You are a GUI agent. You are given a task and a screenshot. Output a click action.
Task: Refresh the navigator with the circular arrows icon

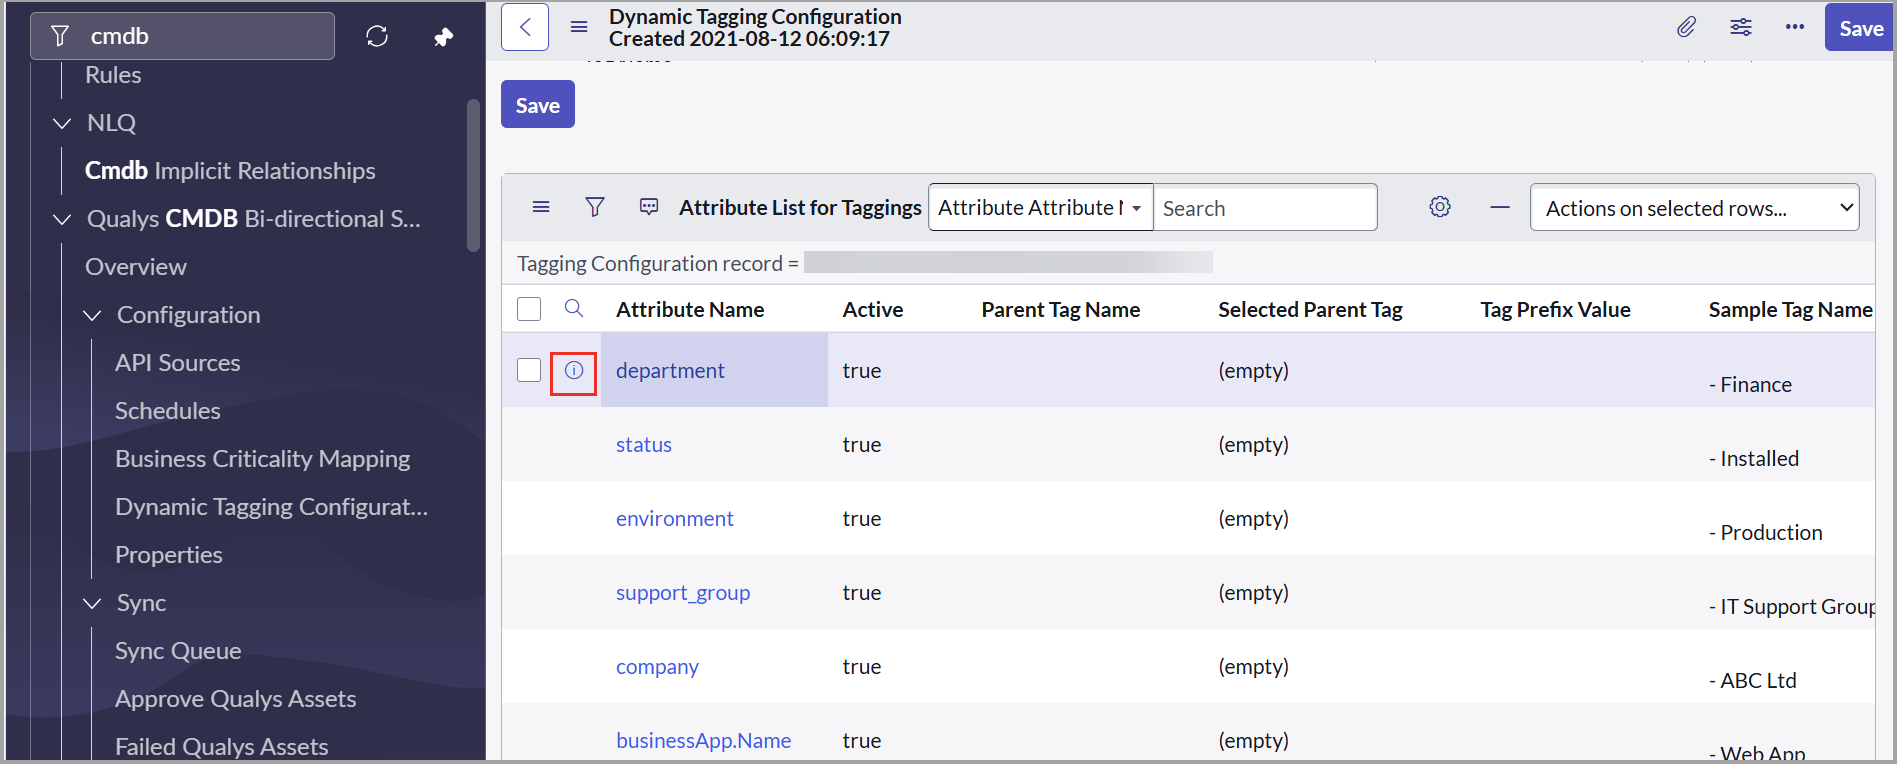click(377, 37)
